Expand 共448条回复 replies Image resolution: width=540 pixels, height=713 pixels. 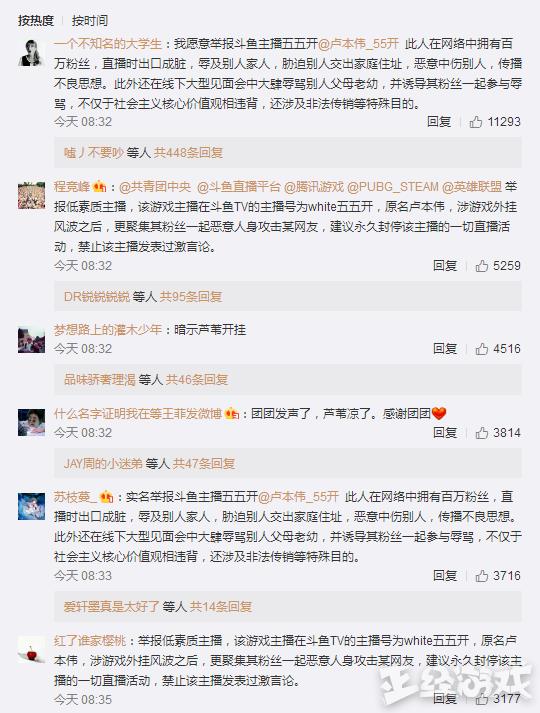[x=188, y=153]
